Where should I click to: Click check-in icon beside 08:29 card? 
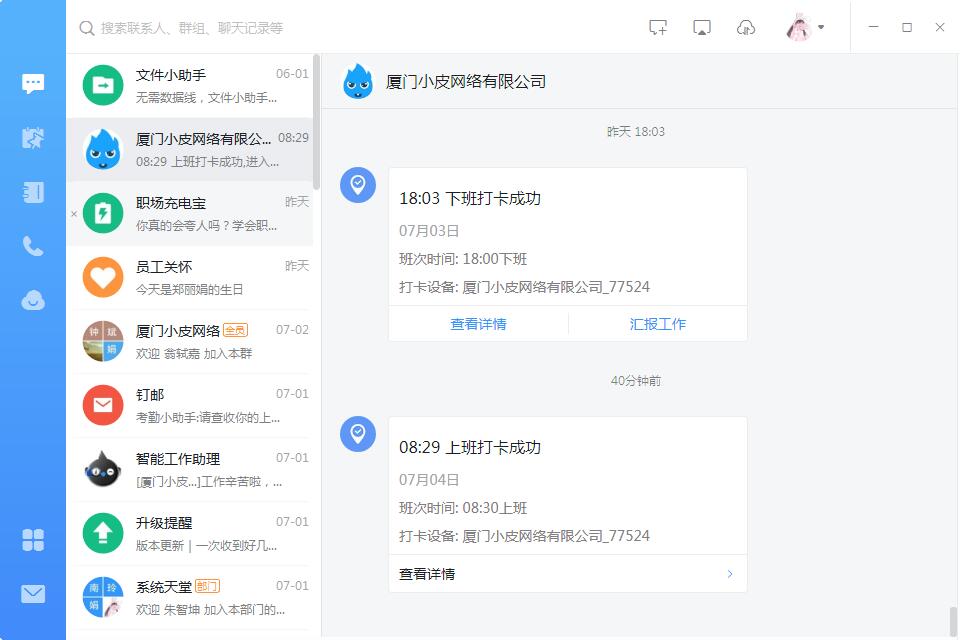[358, 434]
